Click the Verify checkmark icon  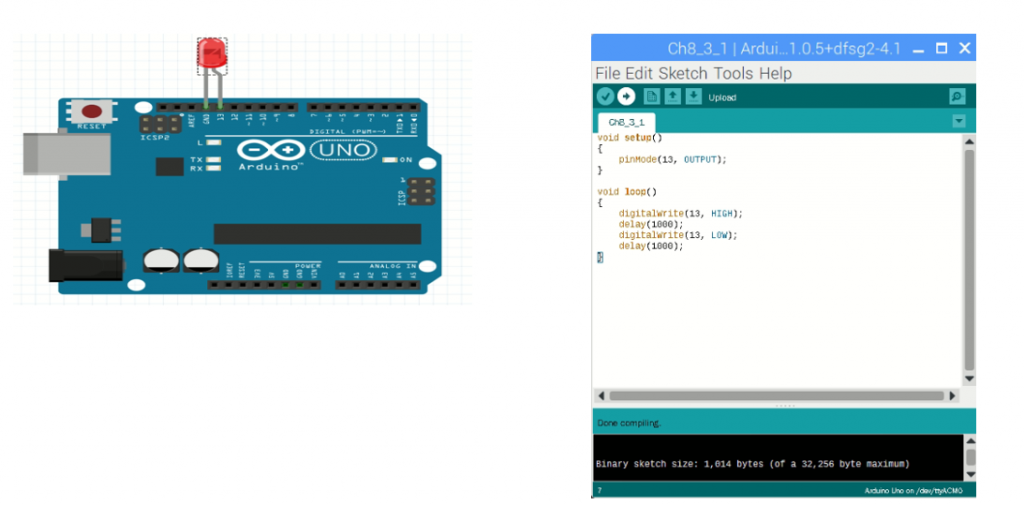pos(605,97)
